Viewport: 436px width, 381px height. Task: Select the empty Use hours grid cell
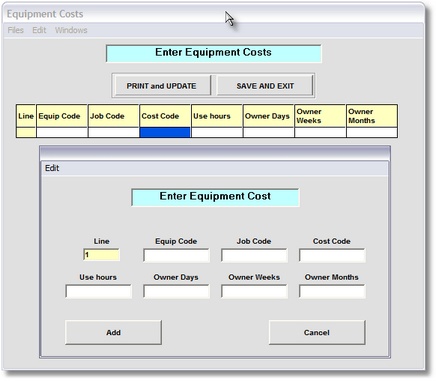pyautogui.click(x=217, y=132)
